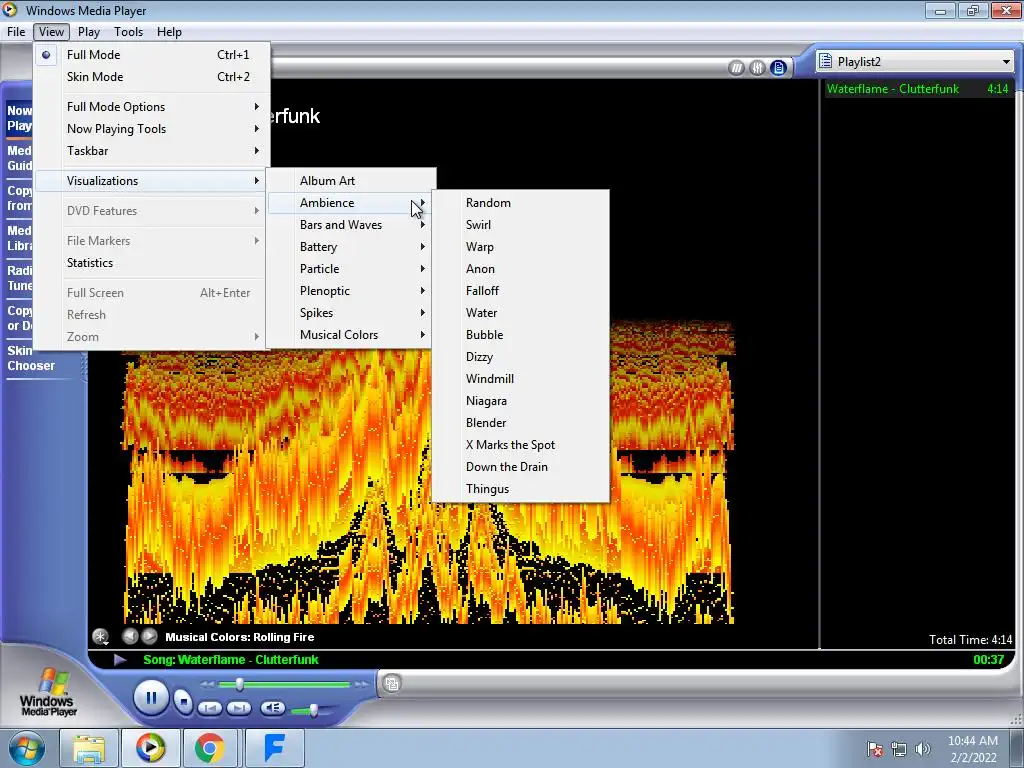Viewport: 1024px width, 768px height.
Task: Skip to previous track button
Action: tap(210, 708)
